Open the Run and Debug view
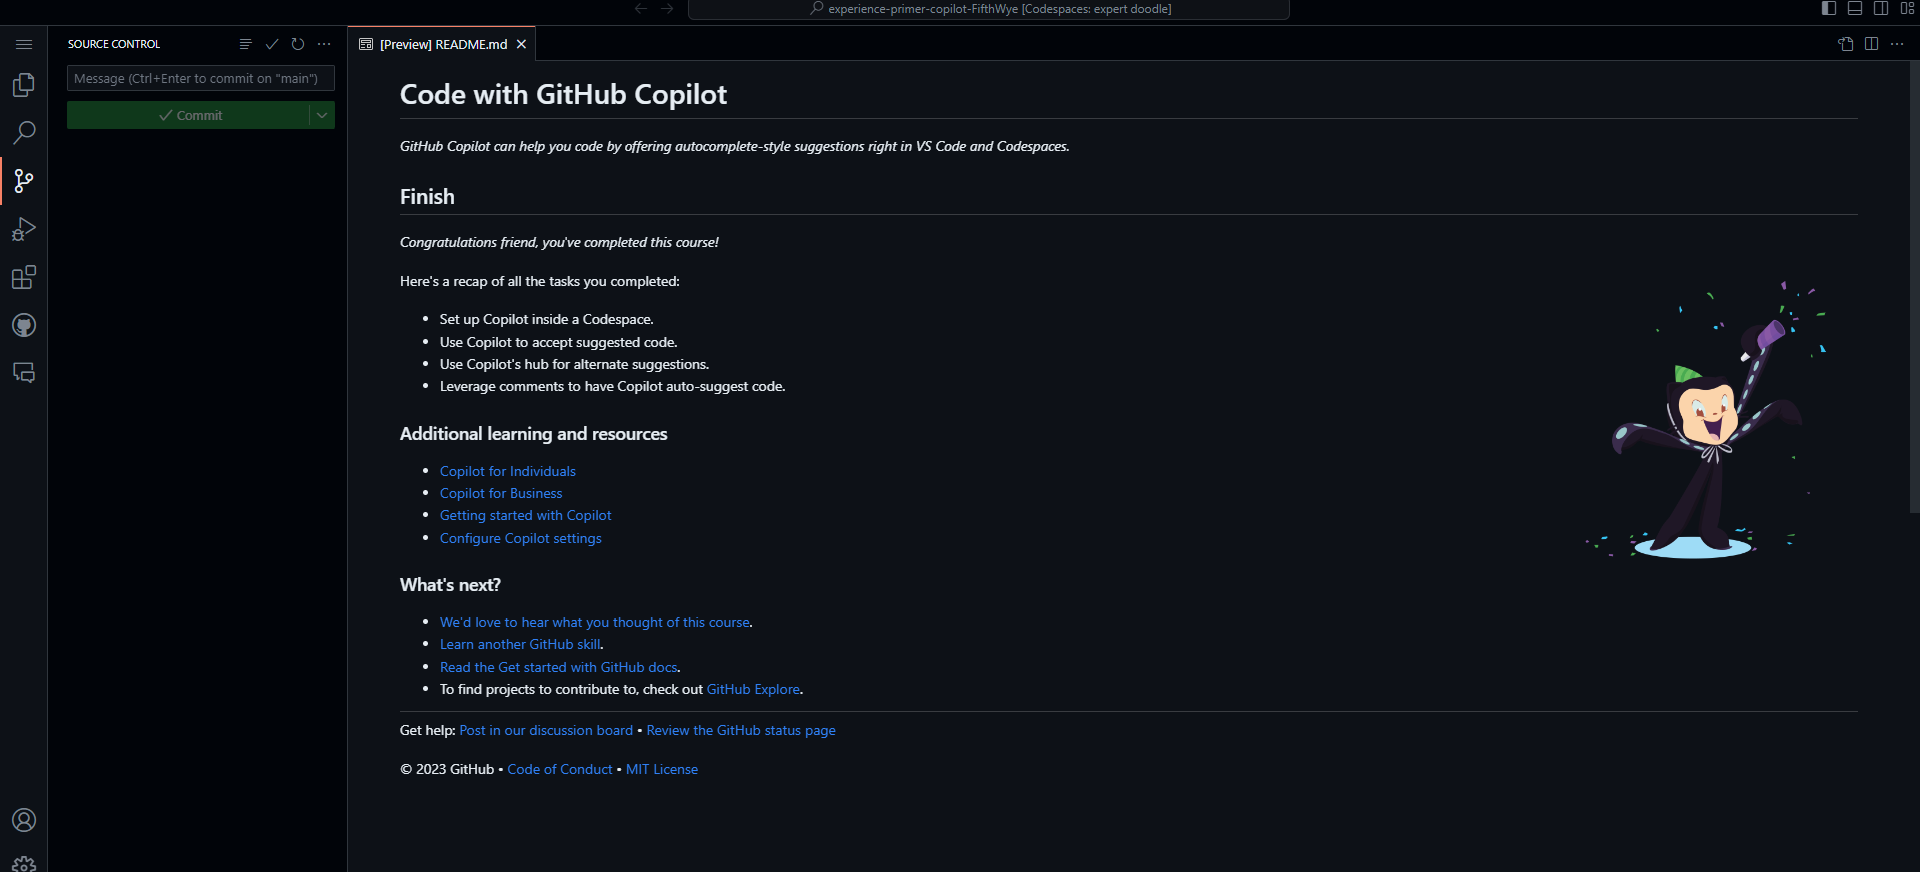1920x872 pixels. [24, 229]
